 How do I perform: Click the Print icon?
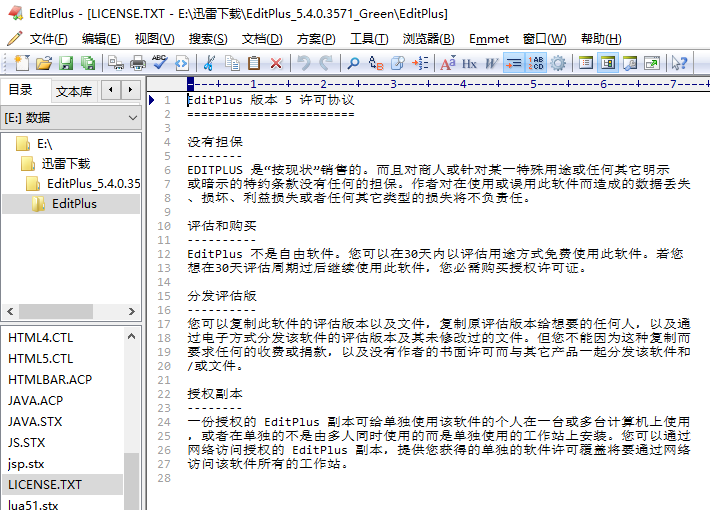click(138, 63)
